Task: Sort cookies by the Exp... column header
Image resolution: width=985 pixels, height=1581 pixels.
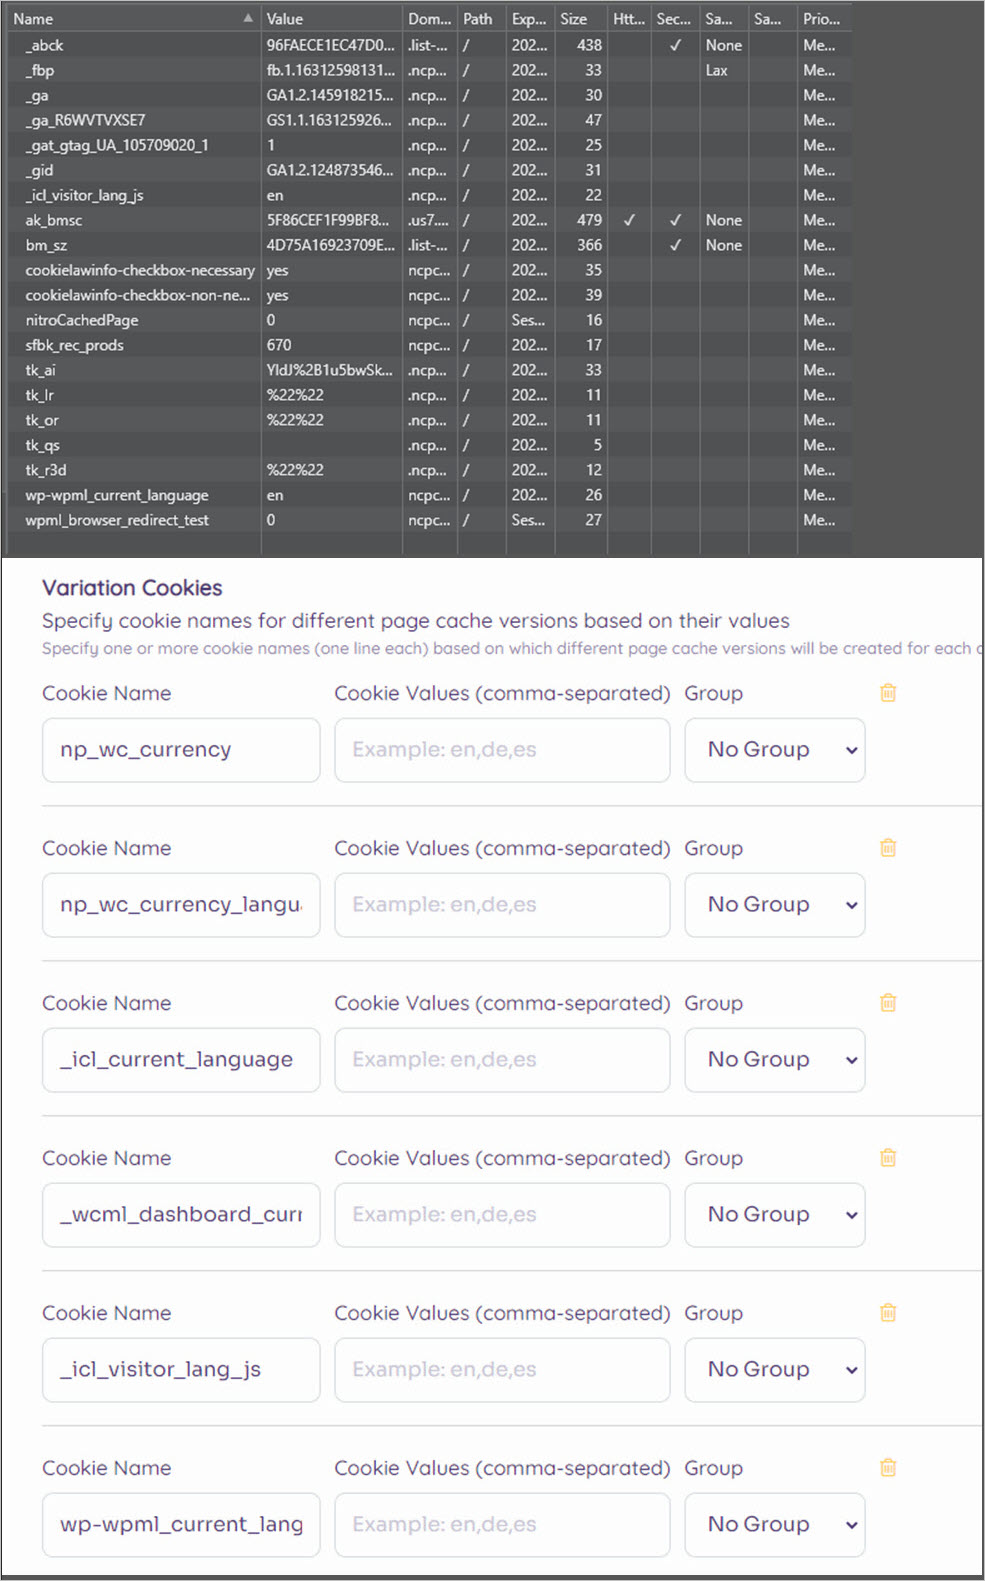Action: pos(530,19)
